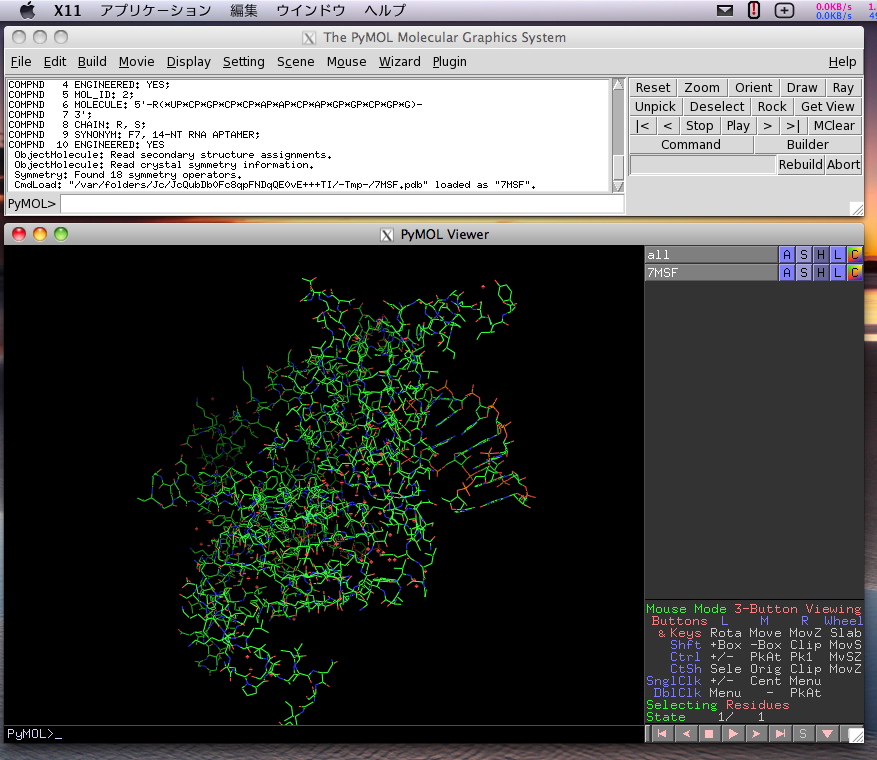Click the output log scrollbar

pos(618,136)
